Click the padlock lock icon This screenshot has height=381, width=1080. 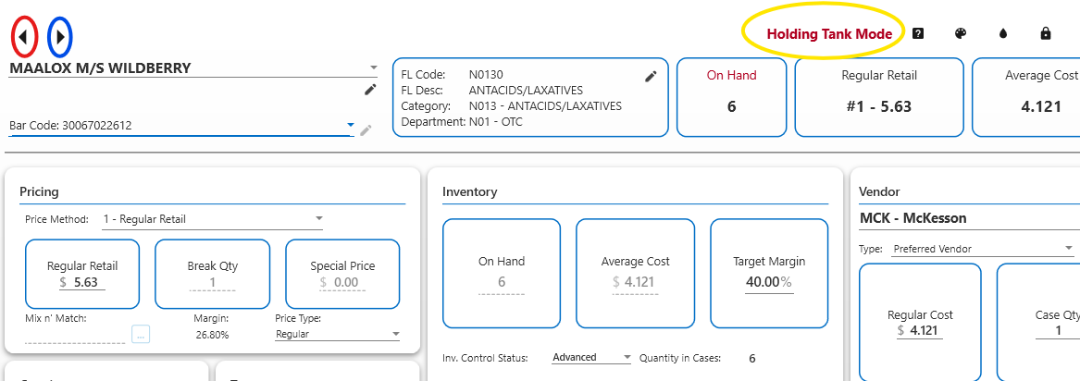click(x=1045, y=33)
